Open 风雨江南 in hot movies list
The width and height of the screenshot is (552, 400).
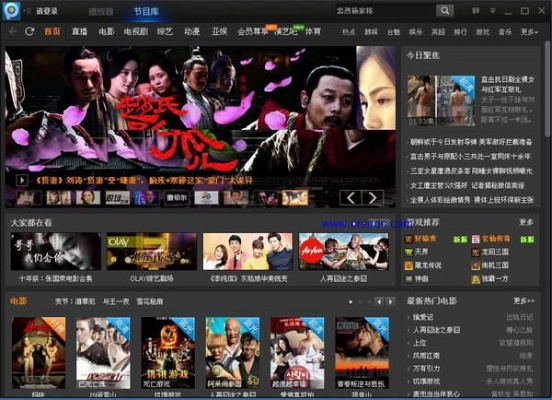pos(427,356)
